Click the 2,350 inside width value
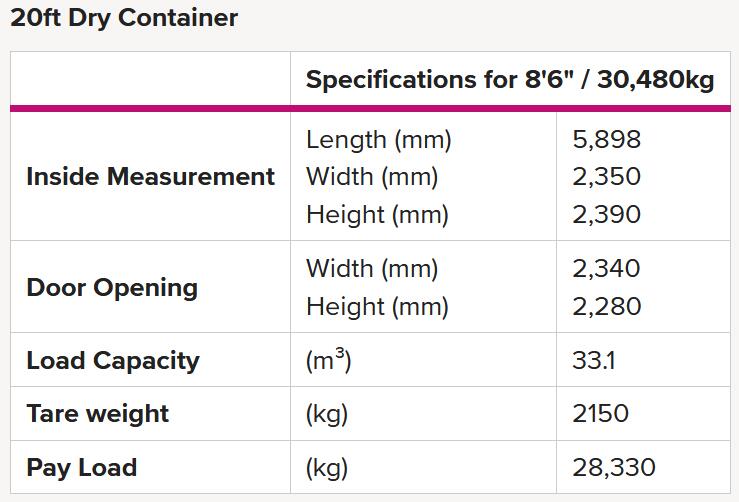The height and width of the screenshot is (502, 739). tap(607, 177)
